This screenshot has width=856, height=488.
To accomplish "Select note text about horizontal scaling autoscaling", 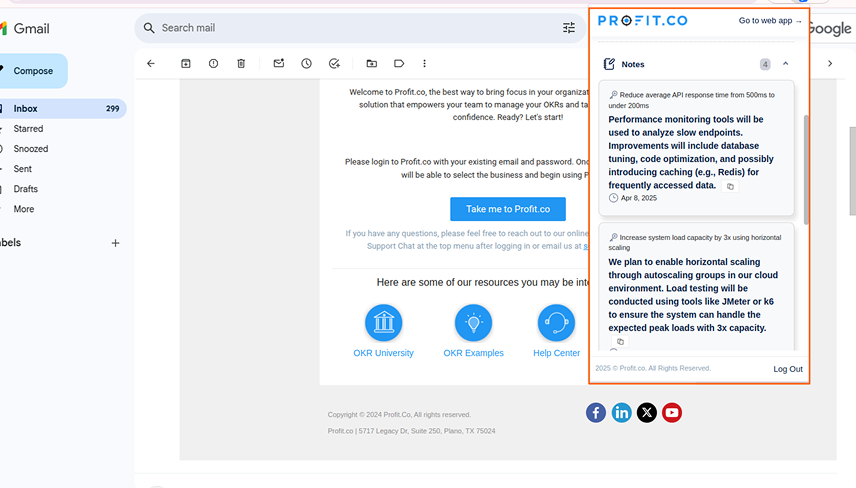I will pos(693,295).
